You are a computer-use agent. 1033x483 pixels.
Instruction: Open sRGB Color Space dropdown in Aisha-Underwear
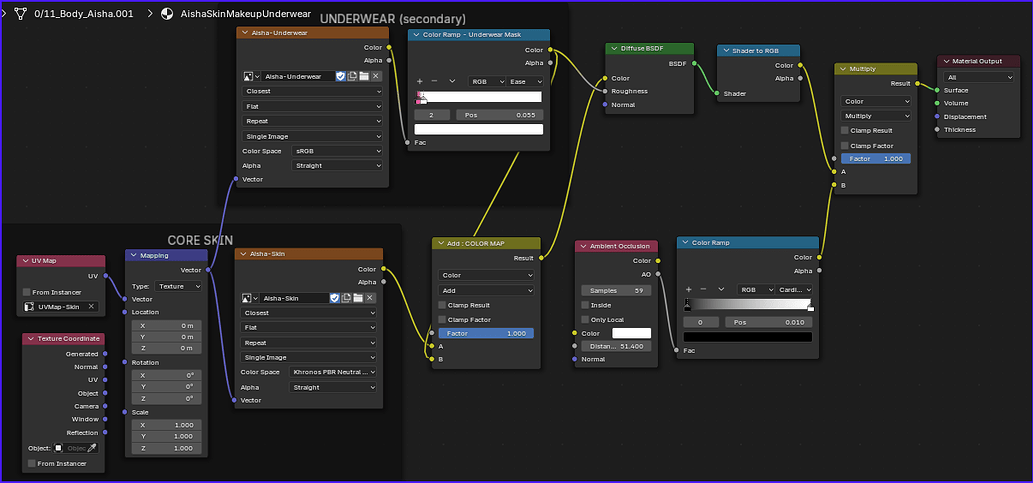[x=337, y=151]
